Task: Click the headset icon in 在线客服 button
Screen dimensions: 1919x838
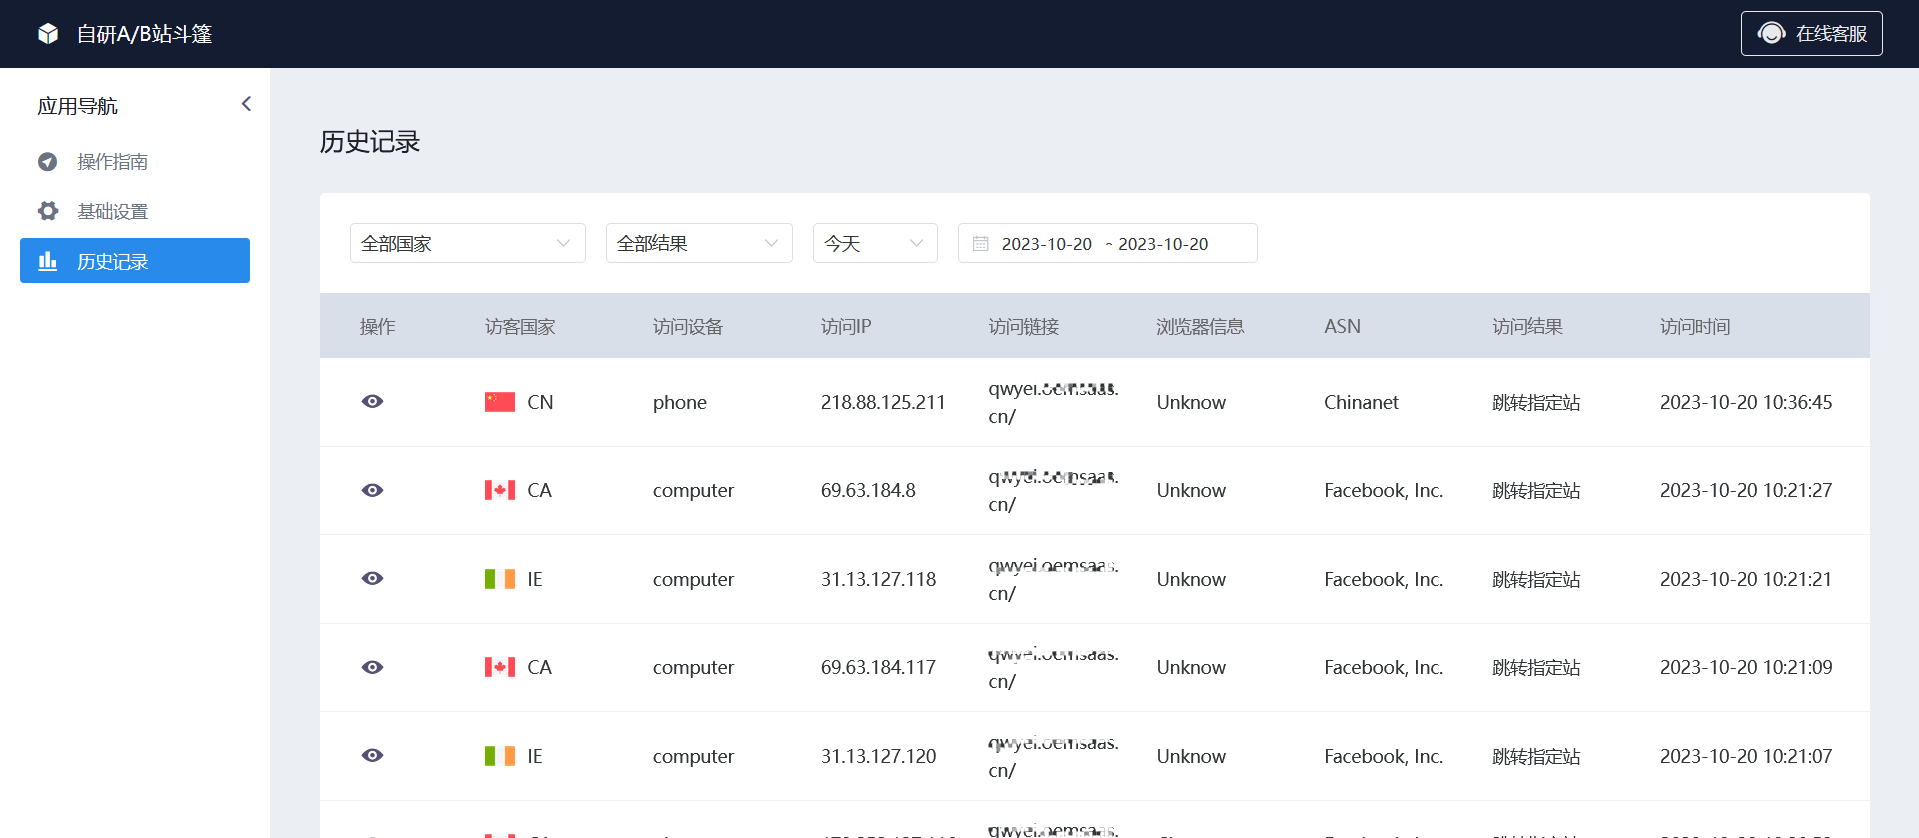Action: point(1771,34)
